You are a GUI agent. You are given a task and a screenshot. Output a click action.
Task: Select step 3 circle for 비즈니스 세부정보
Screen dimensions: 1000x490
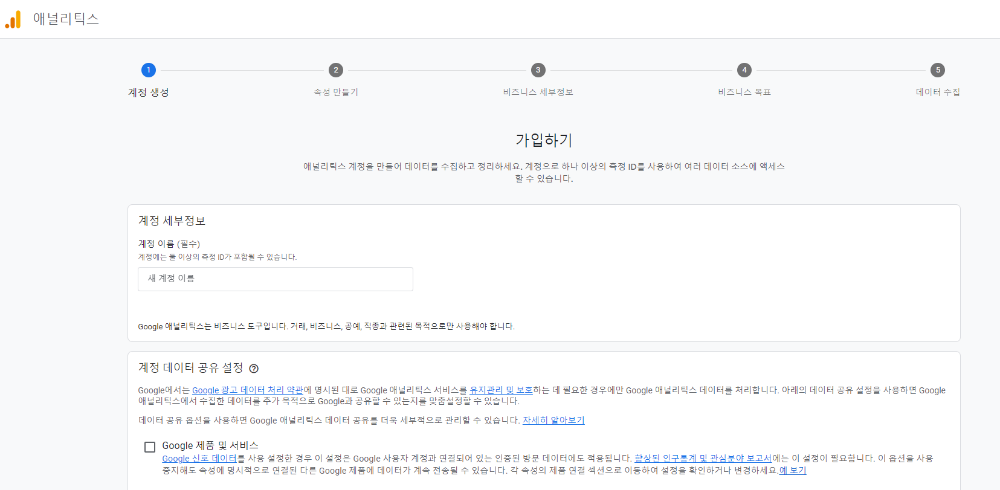538,70
